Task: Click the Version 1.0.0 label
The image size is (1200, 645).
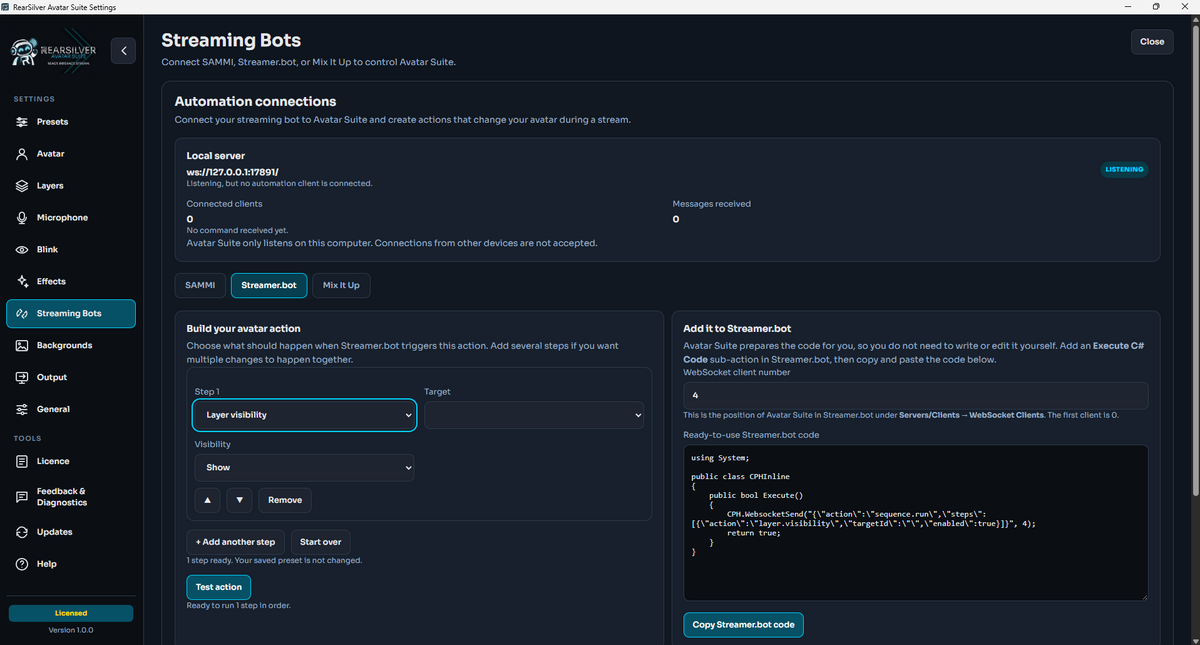Action: [71, 630]
